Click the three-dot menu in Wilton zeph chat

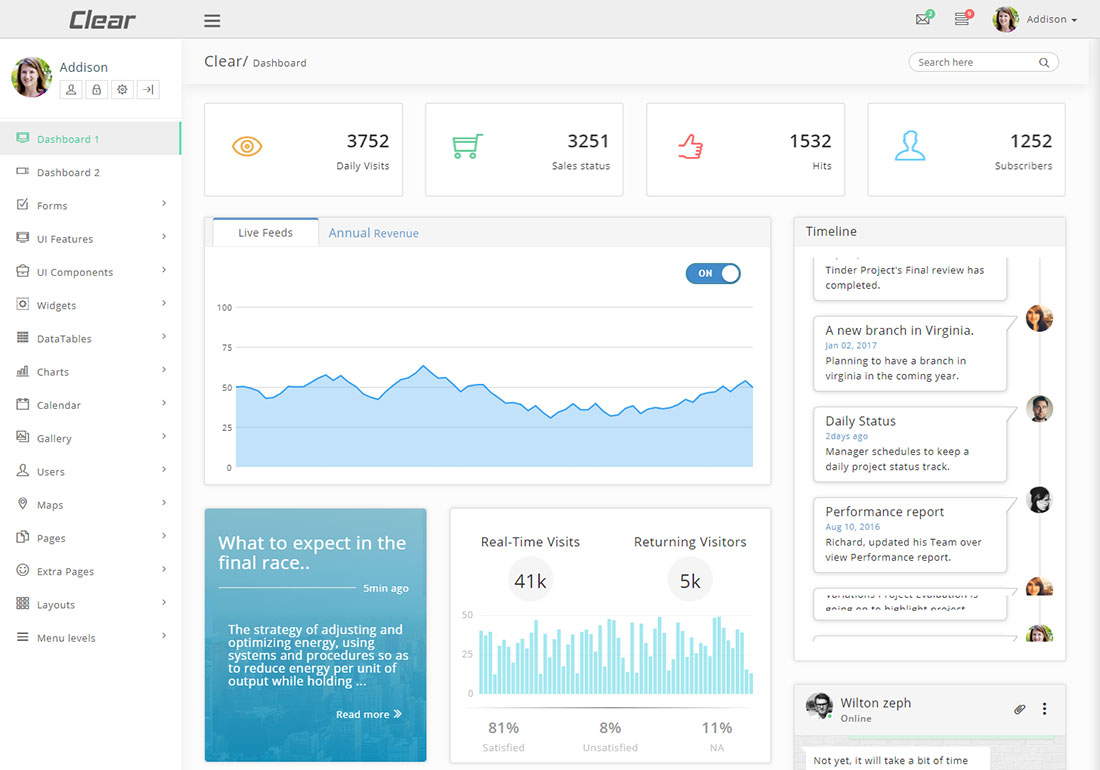[x=1045, y=708]
